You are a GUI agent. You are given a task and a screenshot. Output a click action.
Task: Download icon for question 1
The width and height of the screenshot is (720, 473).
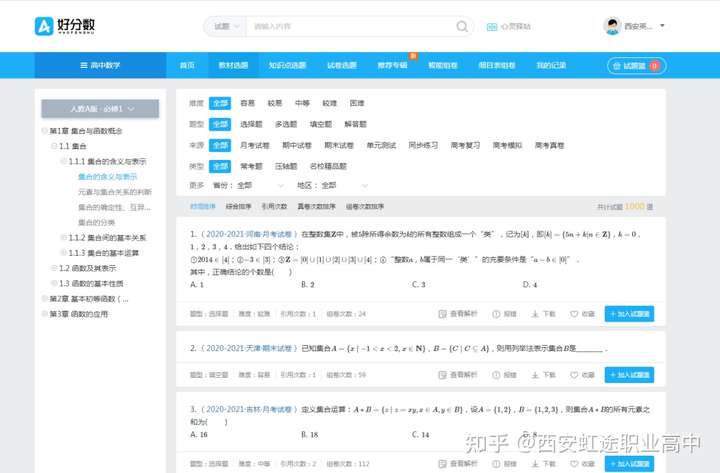(535, 314)
